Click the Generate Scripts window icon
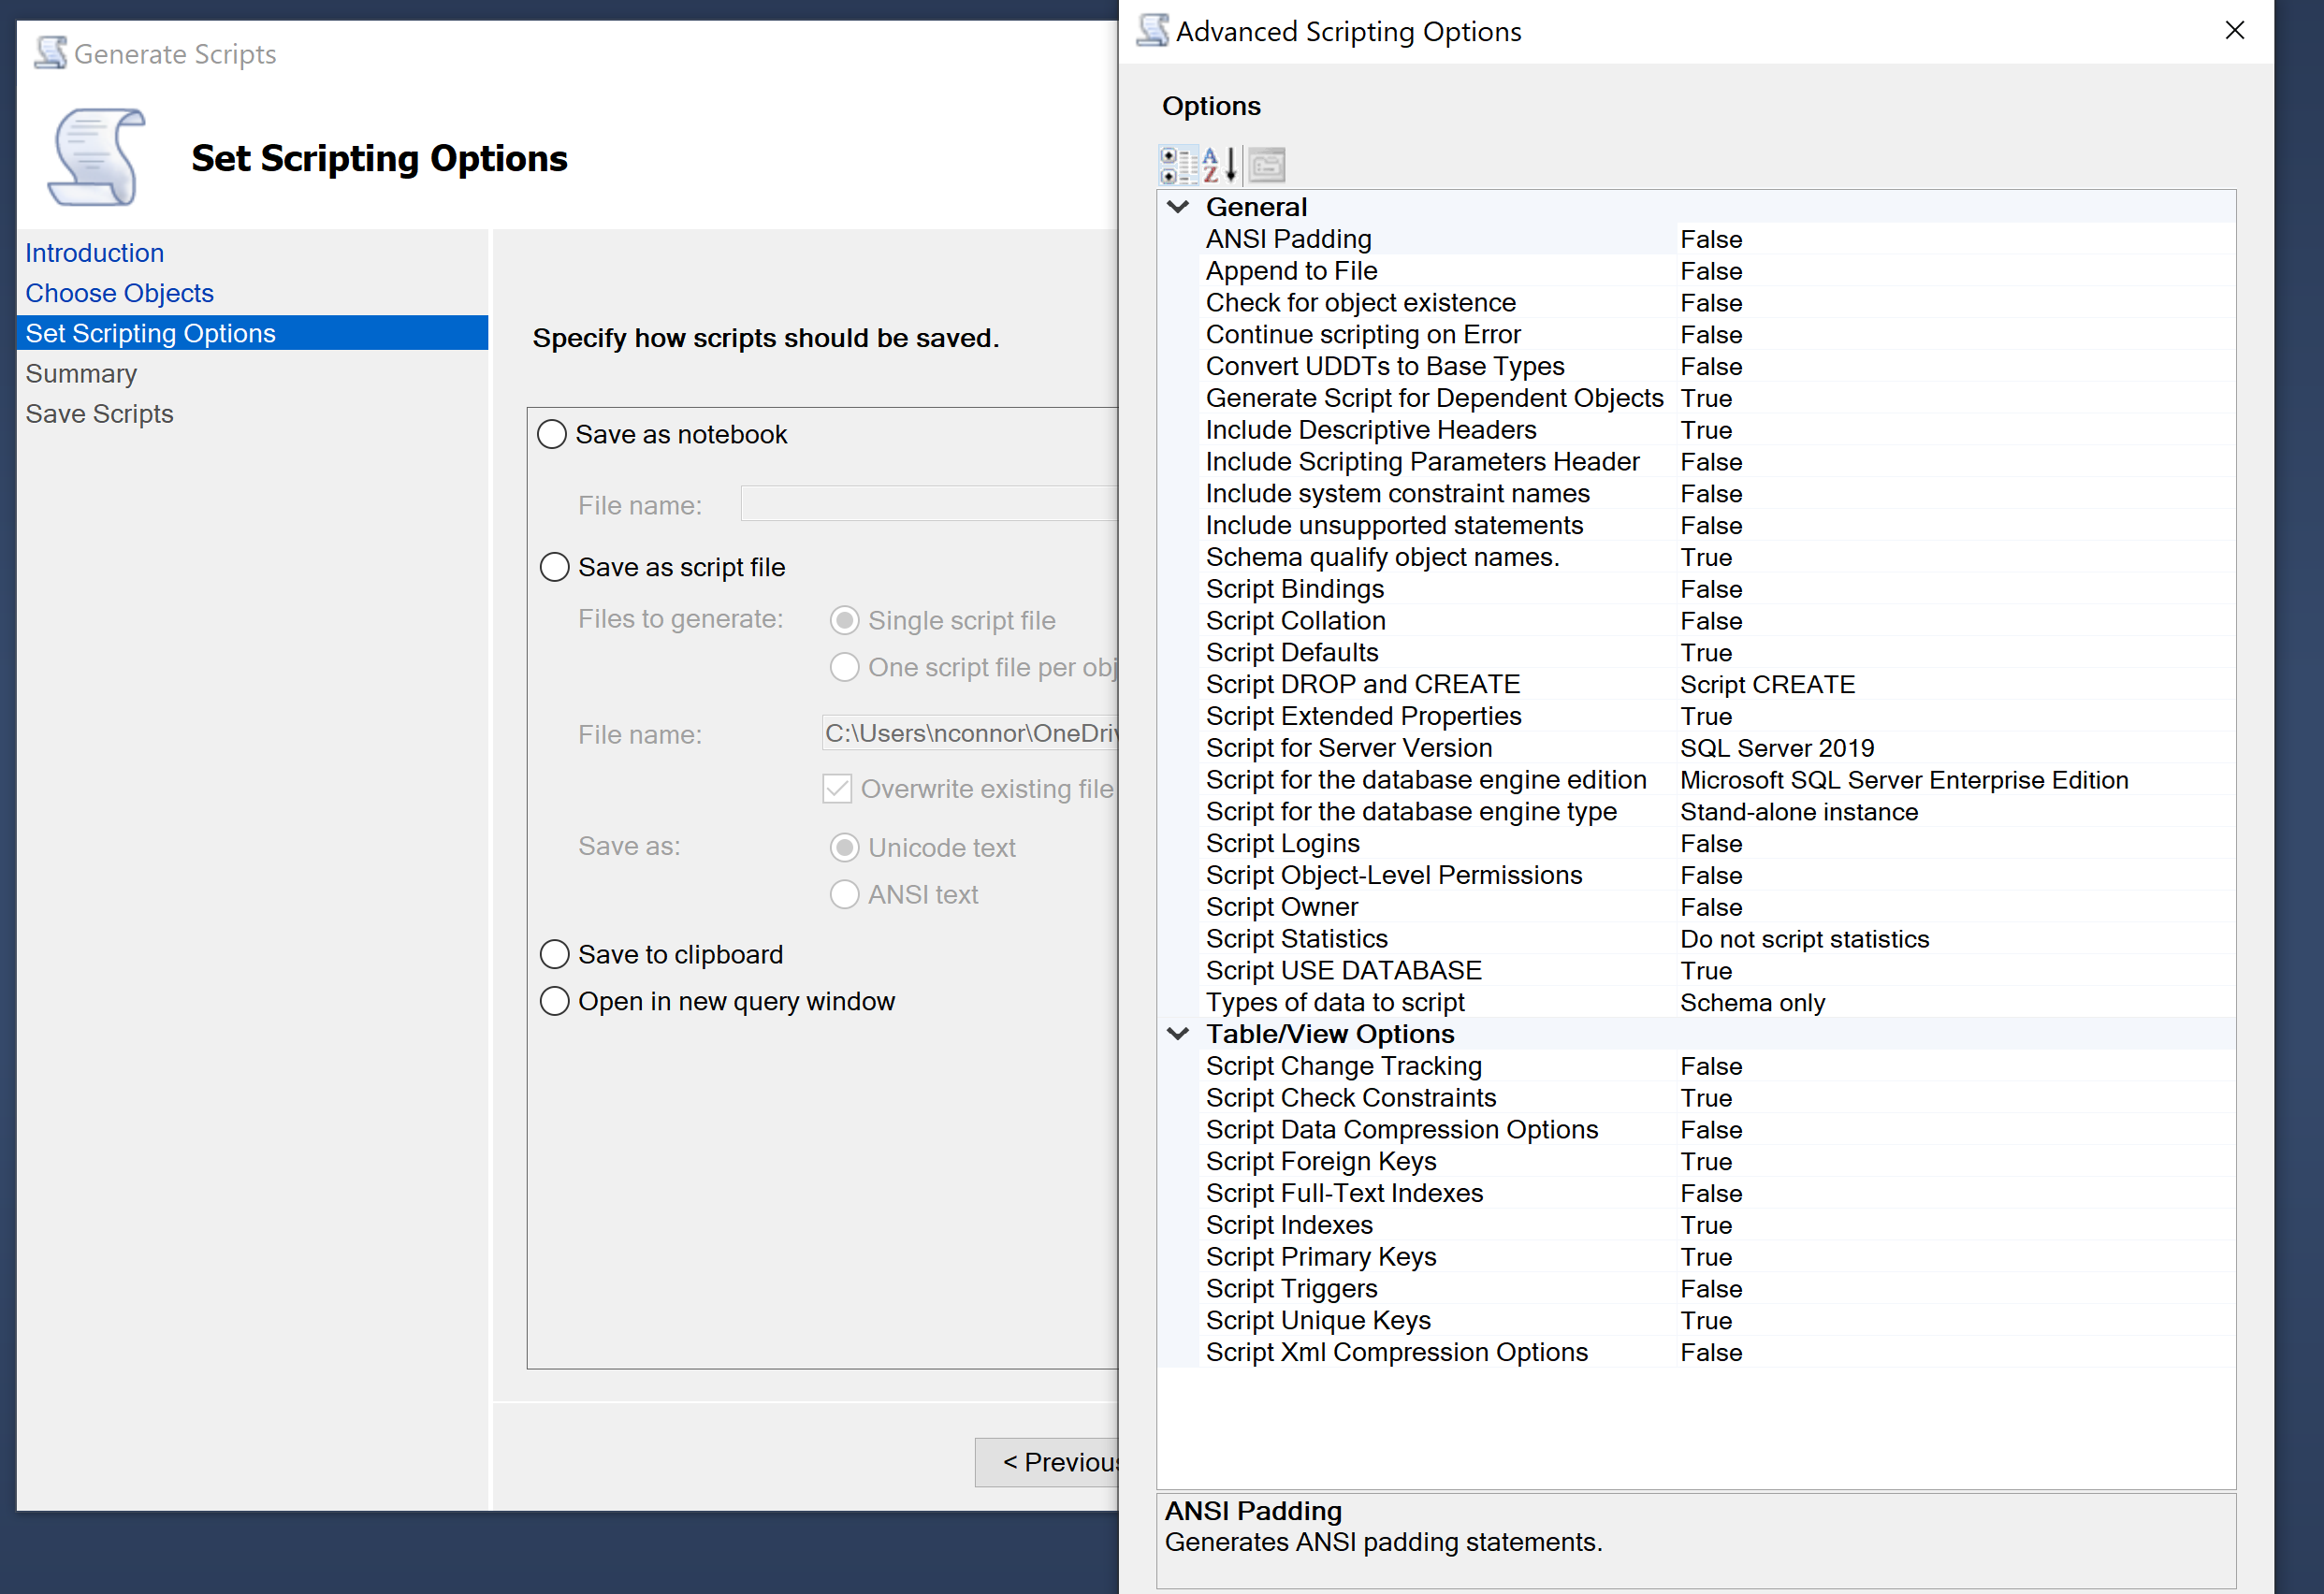 (50, 53)
